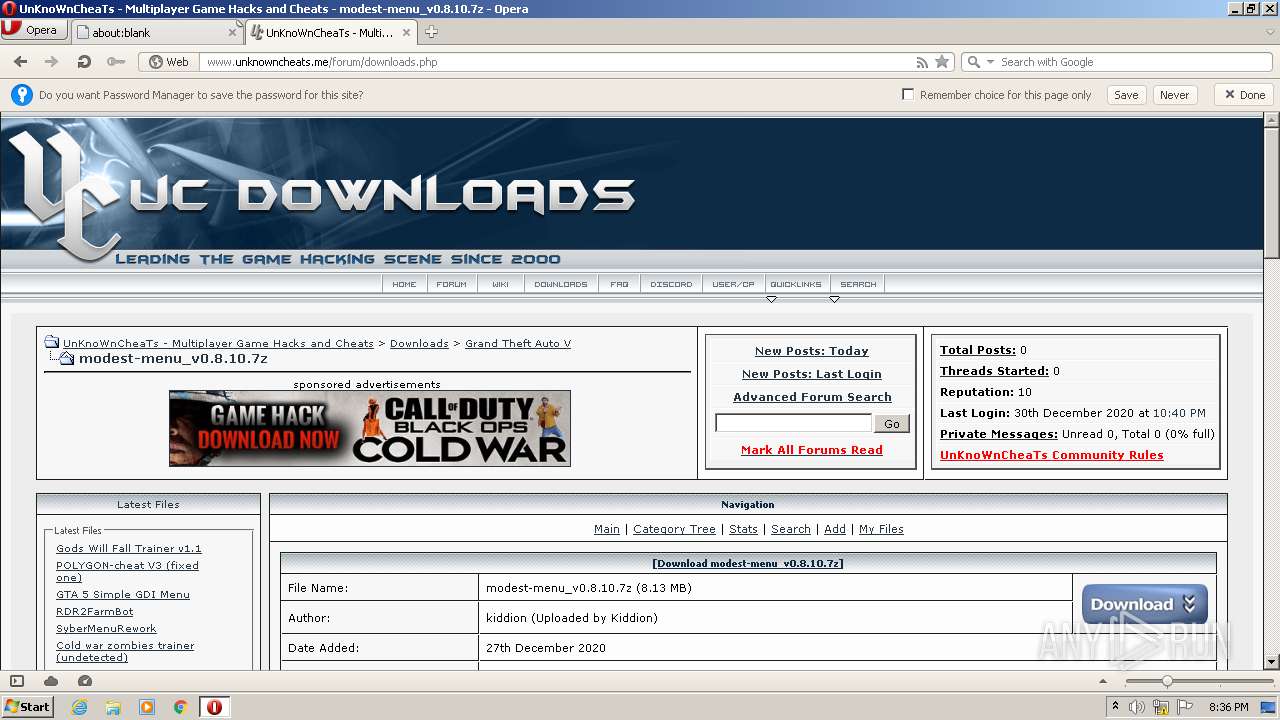This screenshot has width=1280, height=720.
Task: Open UnKnoWnCheaTs Community Rules link
Action: click(1052, 455)
